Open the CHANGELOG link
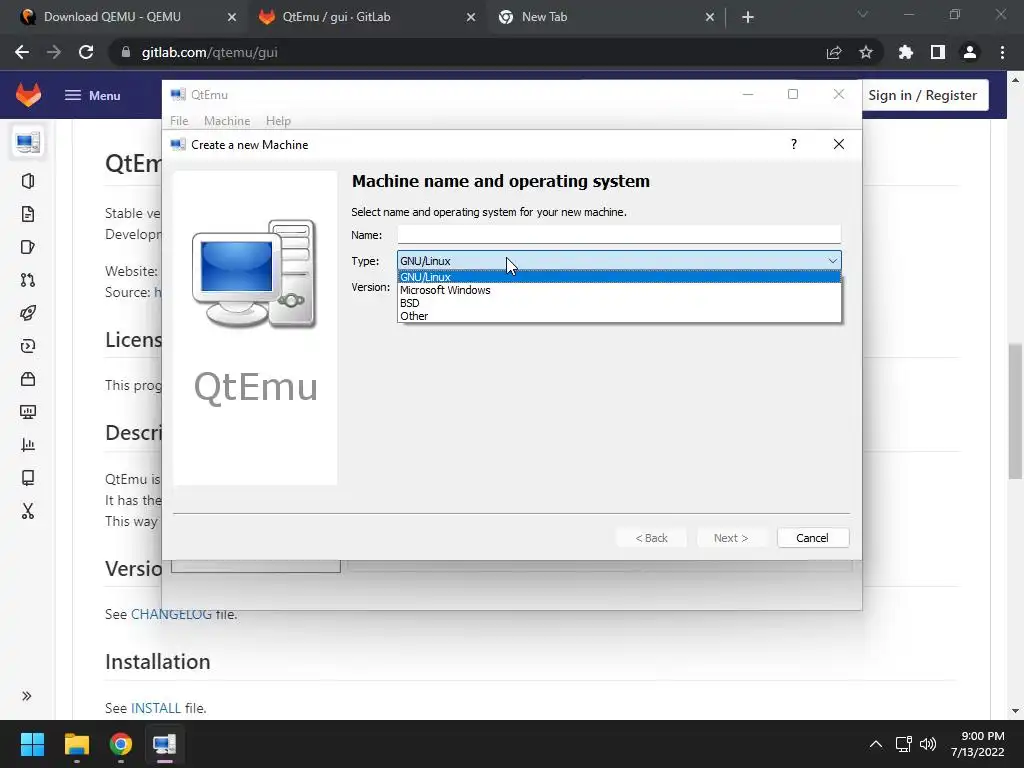Screen dimensions: 1024x768 coord(171,614)
